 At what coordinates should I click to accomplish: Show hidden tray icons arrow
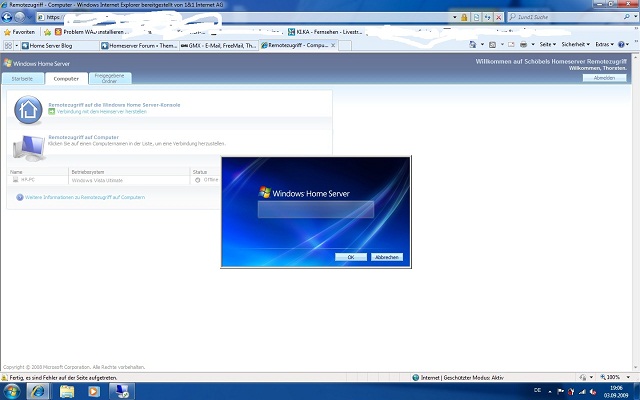tap(550, 391)
